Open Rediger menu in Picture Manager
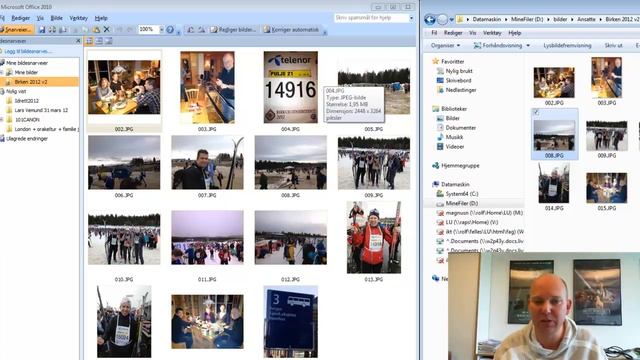The width and height of the screenshot is (640, 360). coord(20,18)
